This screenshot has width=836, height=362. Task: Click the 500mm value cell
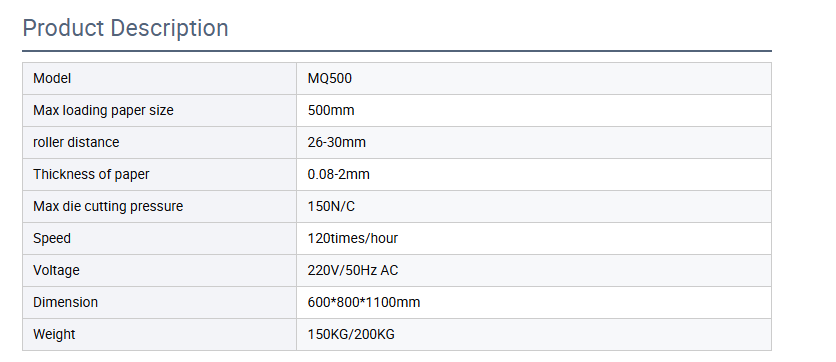tap(534, 111)
